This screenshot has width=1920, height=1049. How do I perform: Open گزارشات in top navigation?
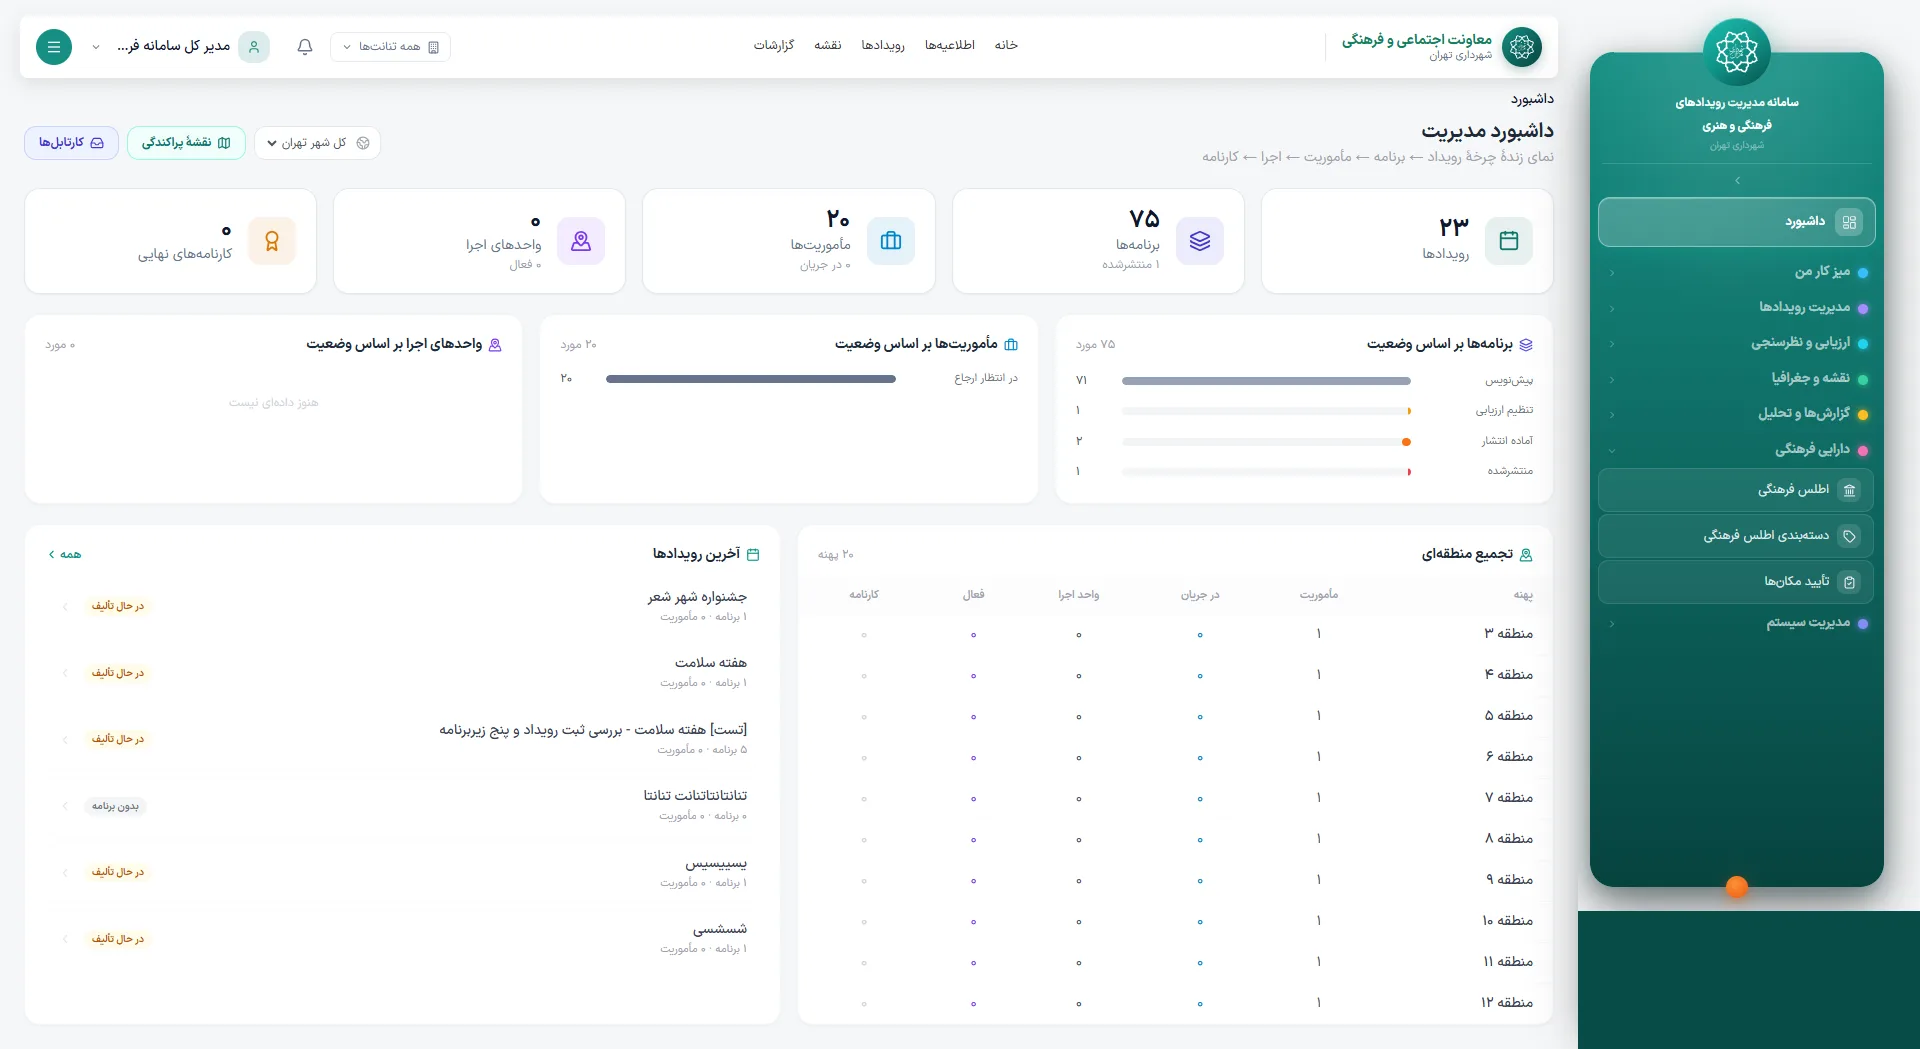[x=773, y=46]
